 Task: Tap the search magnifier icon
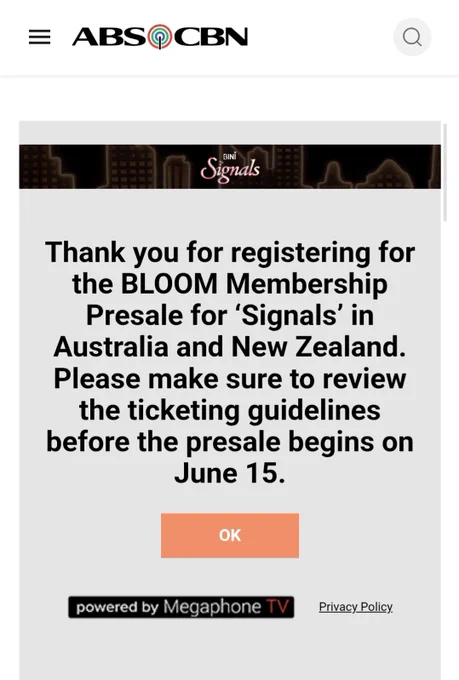tap(412, 37)
